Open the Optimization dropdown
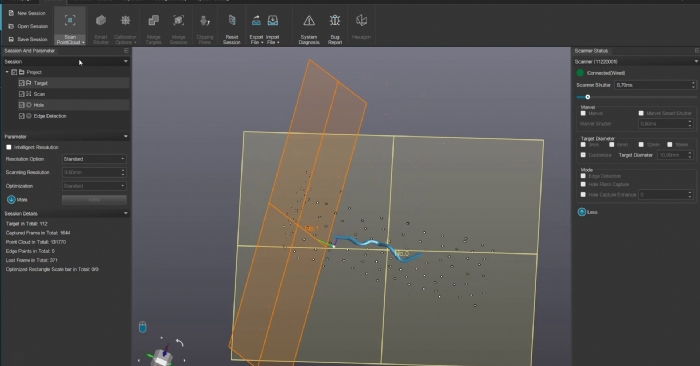 [94, 186]
